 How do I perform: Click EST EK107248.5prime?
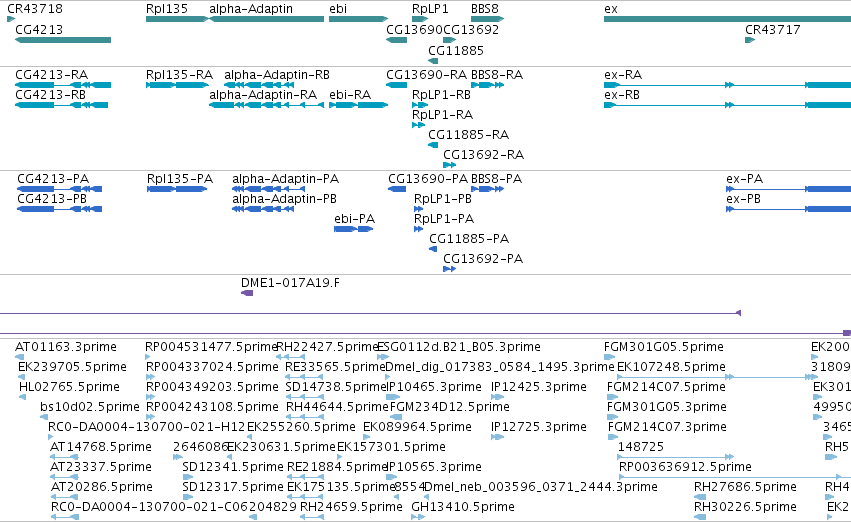671,367
